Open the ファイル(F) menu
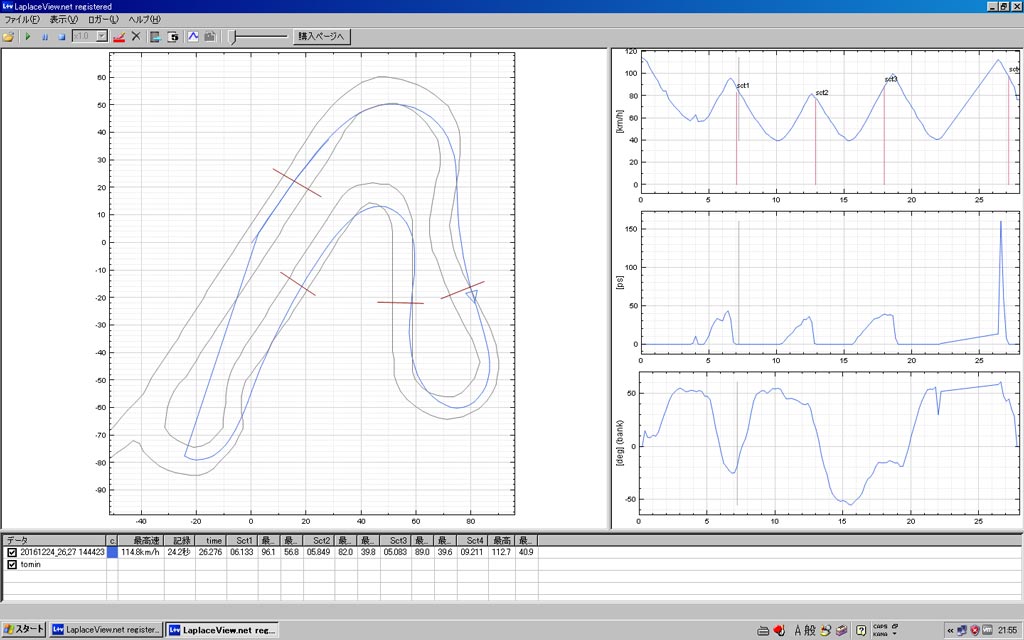The height and width of the screenshot is (640, 1024). coord(22,20)
